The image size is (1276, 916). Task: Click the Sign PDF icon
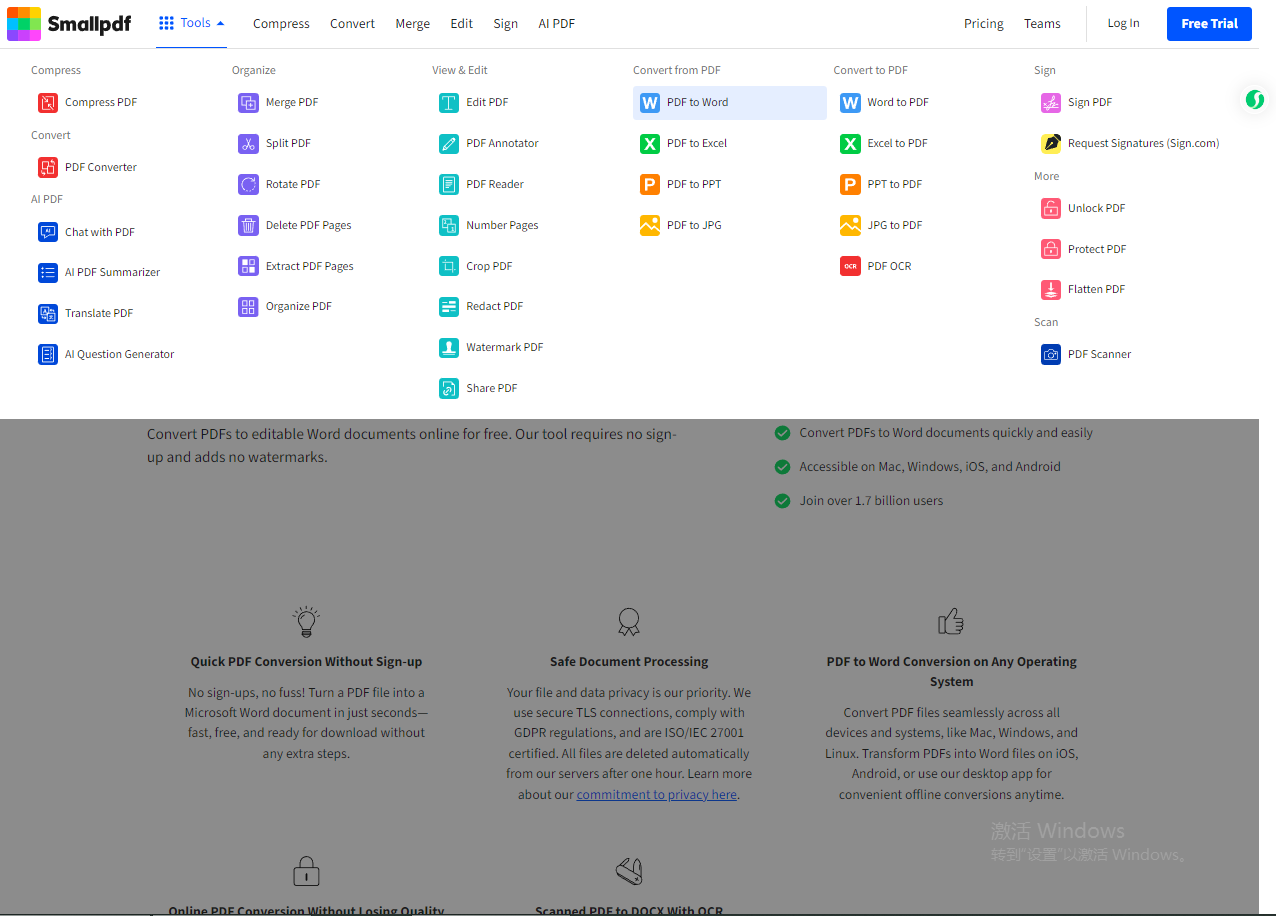click(1051, 103)
